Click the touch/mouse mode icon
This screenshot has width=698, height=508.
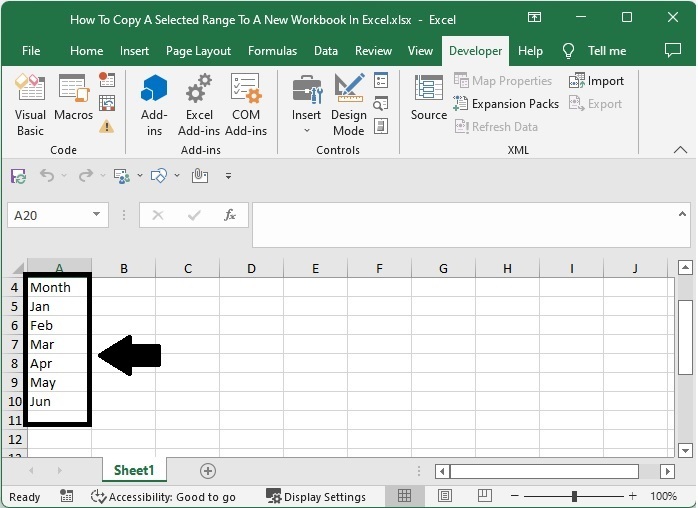[200, 175]
